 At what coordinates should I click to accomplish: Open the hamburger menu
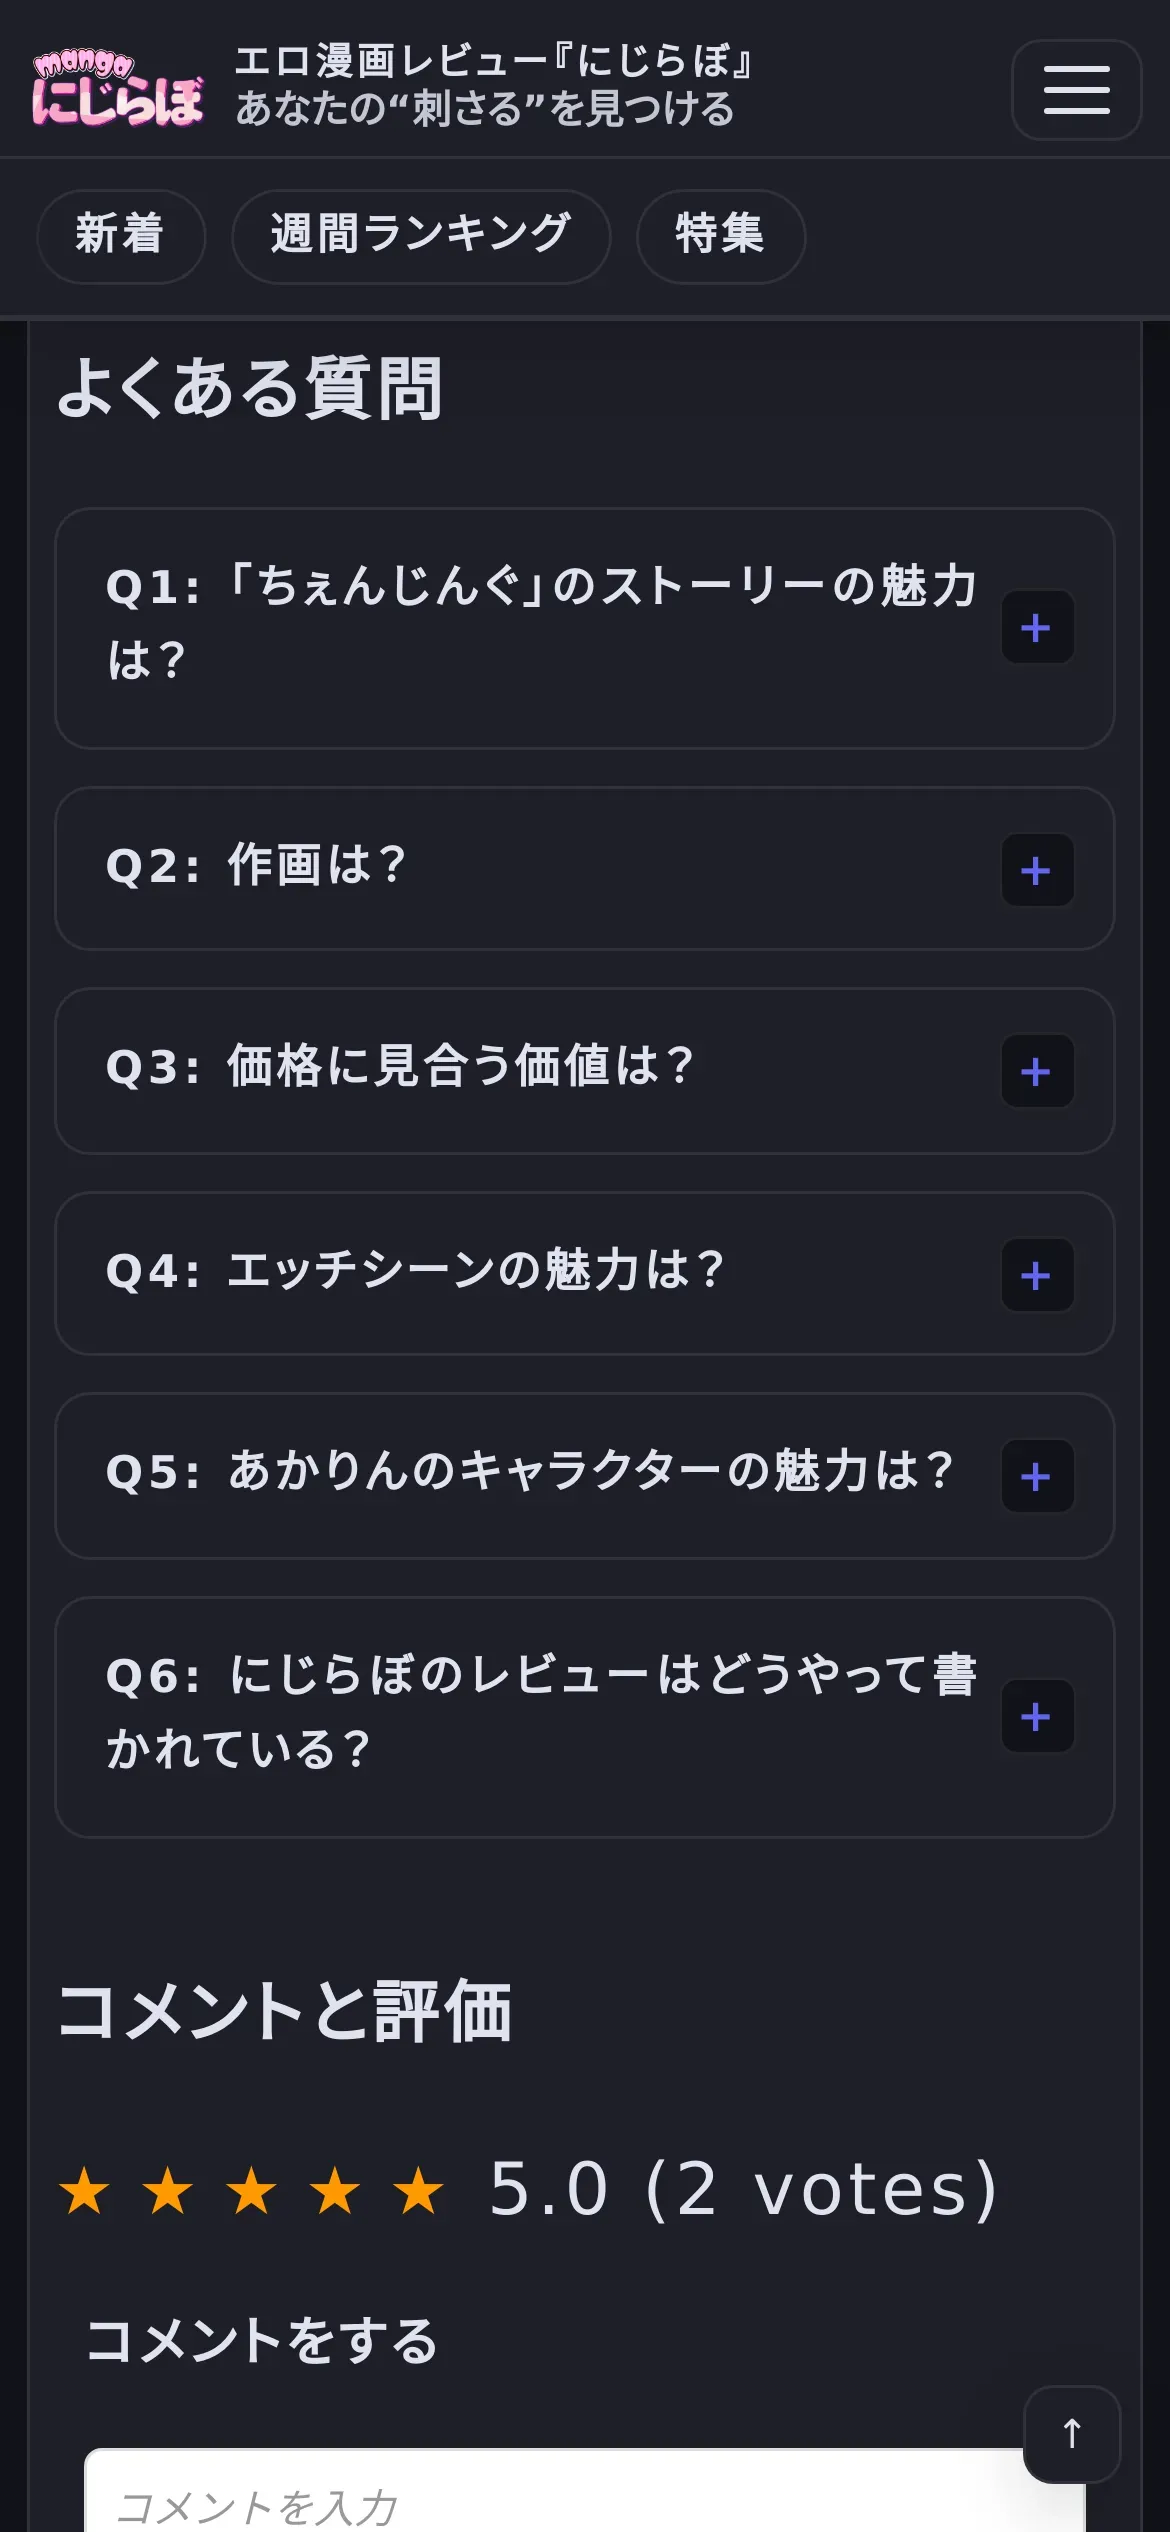(x=1076, y=90)
